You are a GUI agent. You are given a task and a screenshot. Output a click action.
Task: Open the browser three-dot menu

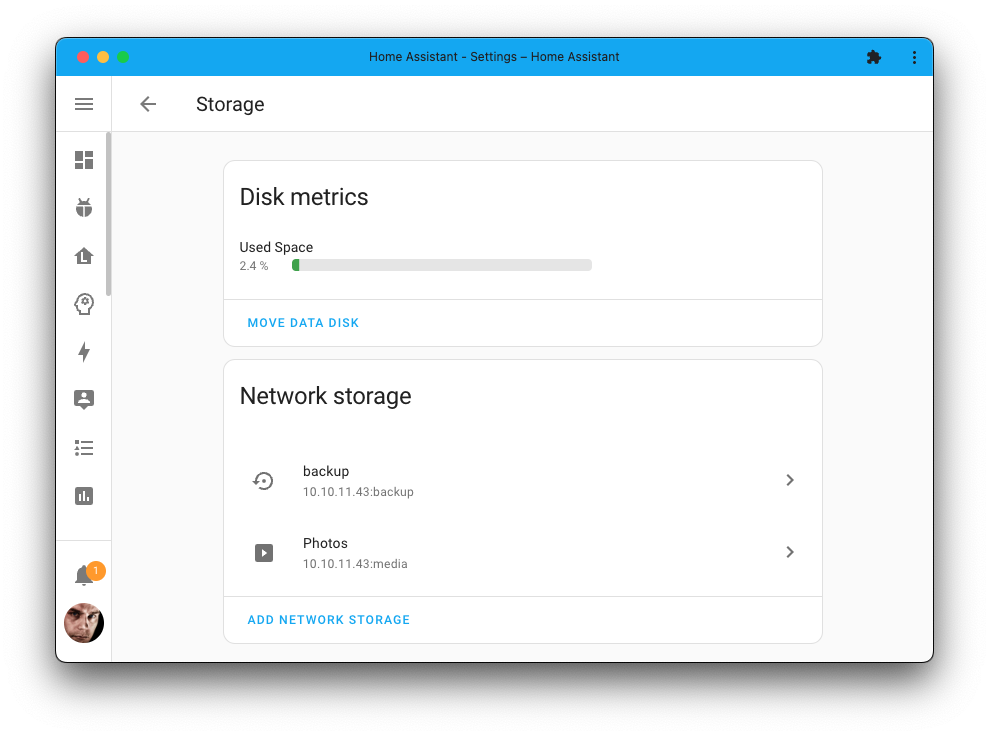tap(914, 57)
